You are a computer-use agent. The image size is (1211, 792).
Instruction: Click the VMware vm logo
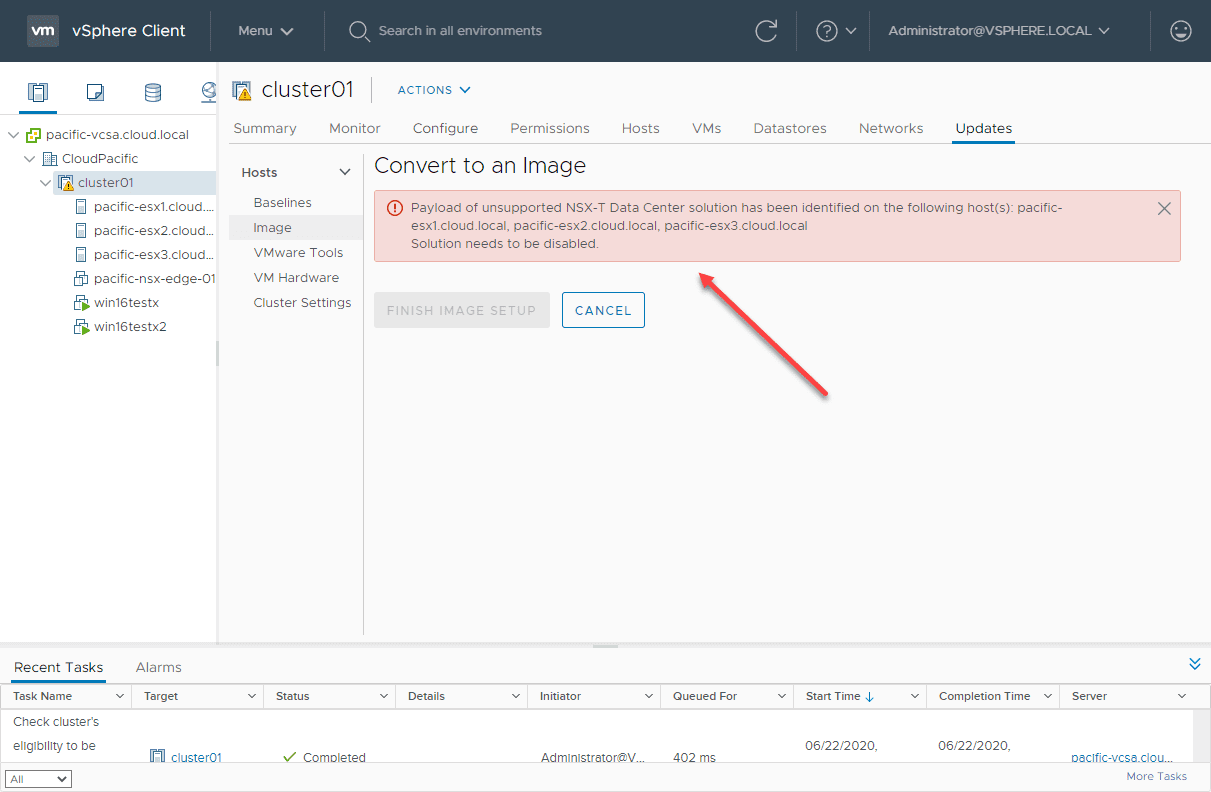pyautogui.click(x=43, y=31)
